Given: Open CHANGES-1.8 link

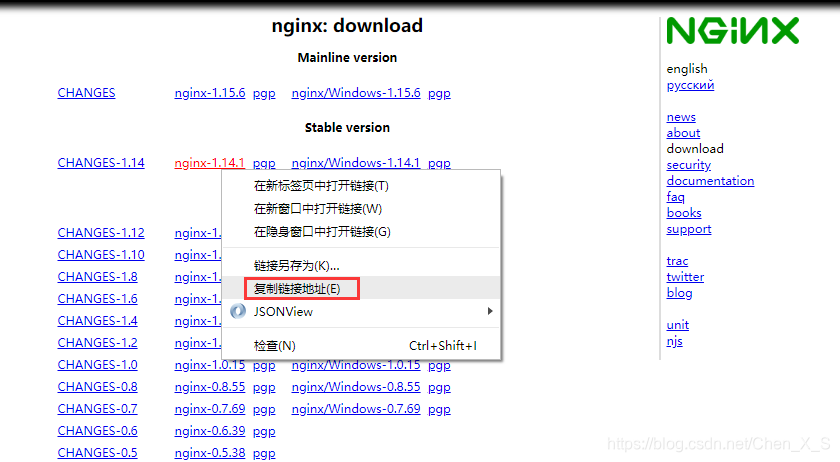Looking at the screenshot, I should click(98, 277).
